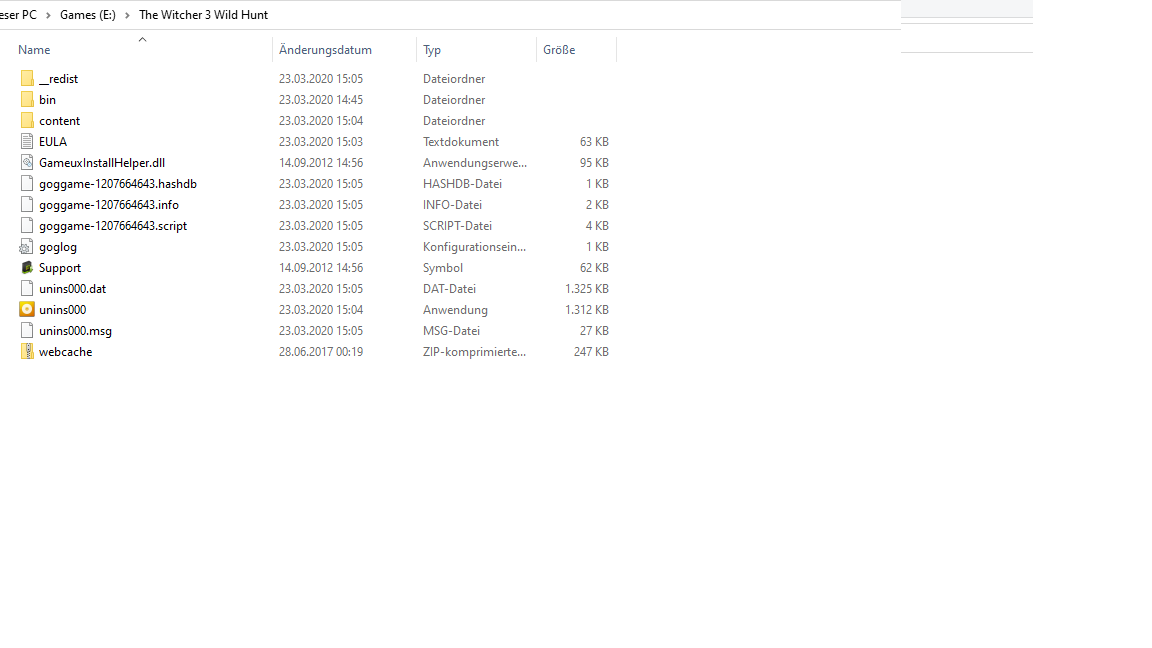Sort by the Name column header
The image size is (1152, 648).
pyautogui.click(x=35, y=50)
